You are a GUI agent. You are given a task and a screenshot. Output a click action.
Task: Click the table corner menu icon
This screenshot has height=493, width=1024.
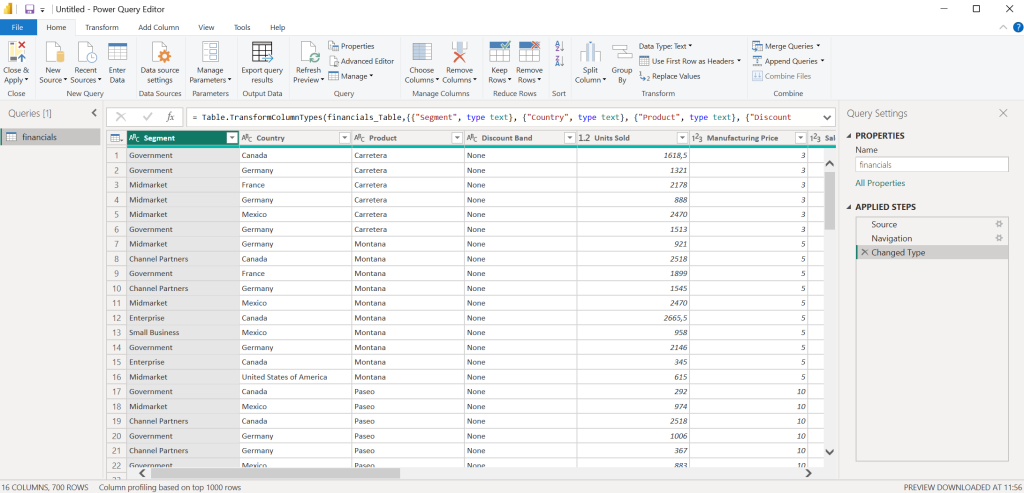(116, 138)
